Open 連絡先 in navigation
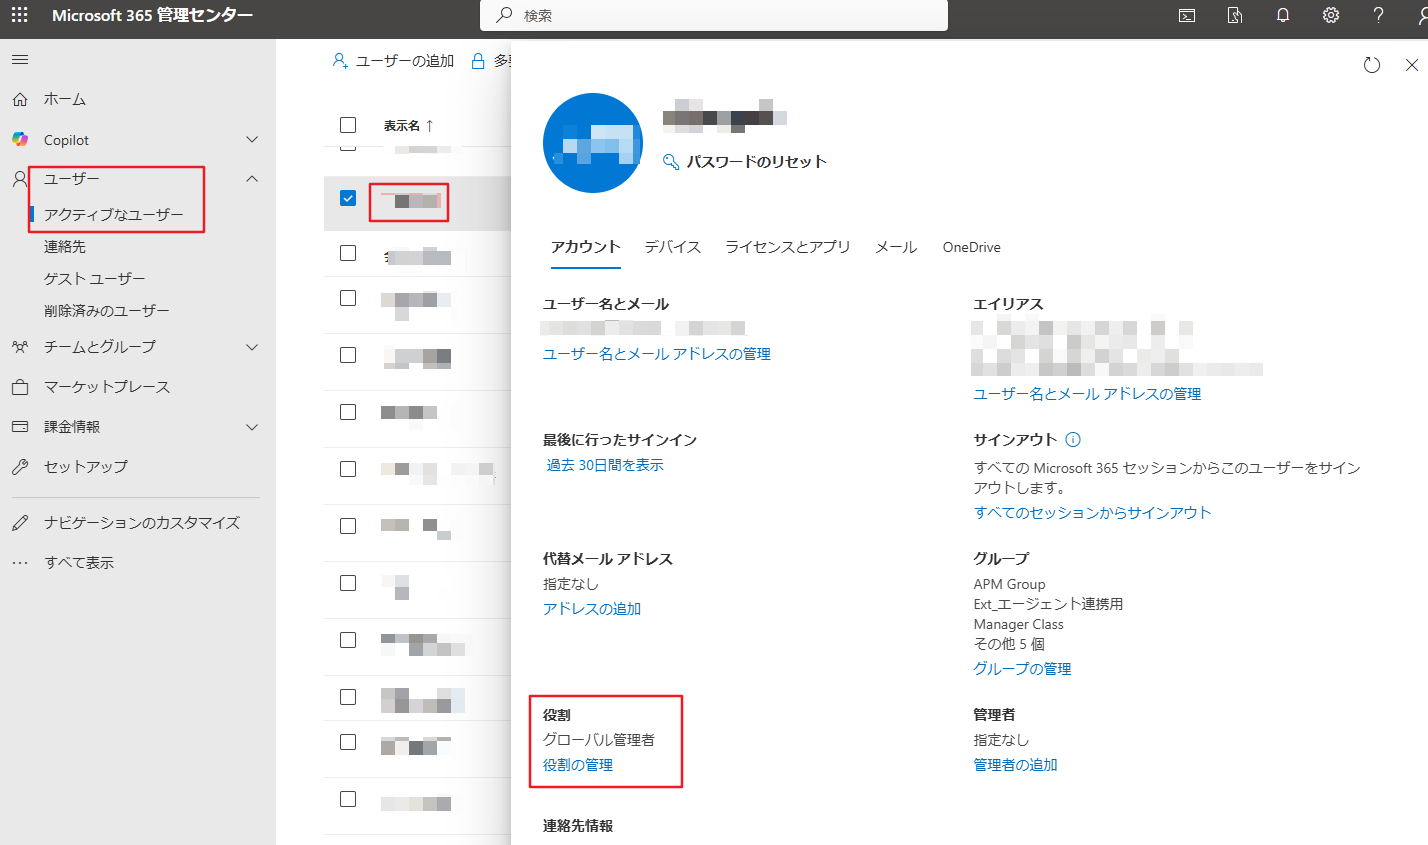Image resolution: width=1428 pixels, height=845 pixels. pyautogui.click(x=65, y=247)
